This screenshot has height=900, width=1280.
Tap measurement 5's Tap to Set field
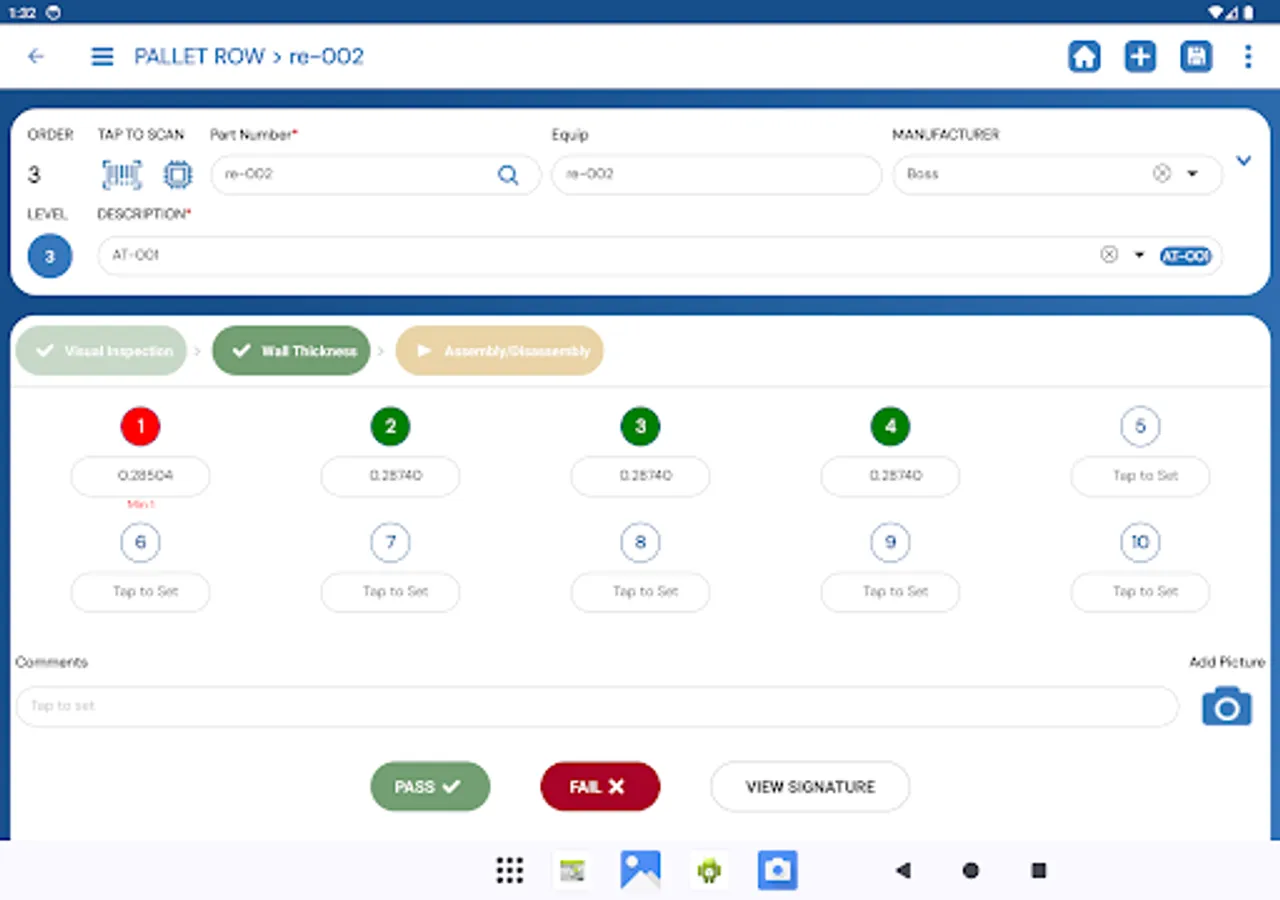click(1140, 476)
